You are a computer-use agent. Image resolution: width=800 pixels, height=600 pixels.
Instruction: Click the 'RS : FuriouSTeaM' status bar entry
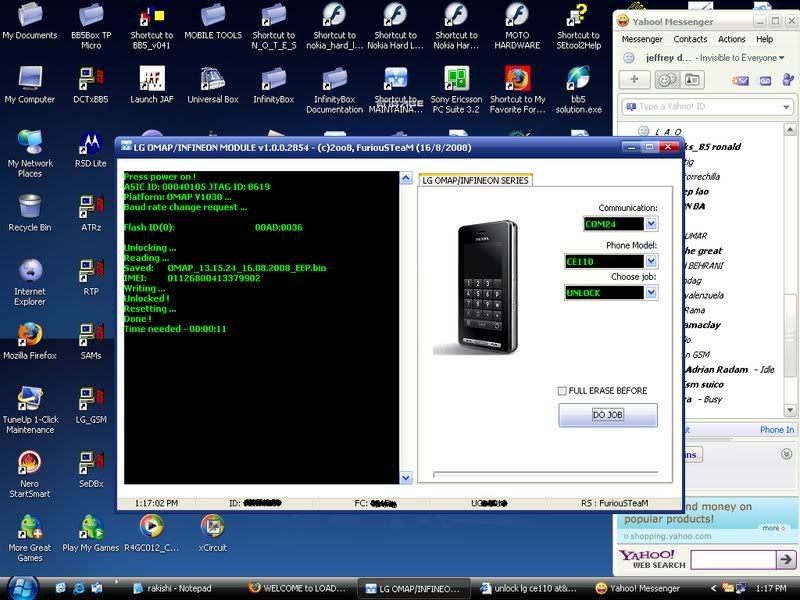click(x=614, y=503)
